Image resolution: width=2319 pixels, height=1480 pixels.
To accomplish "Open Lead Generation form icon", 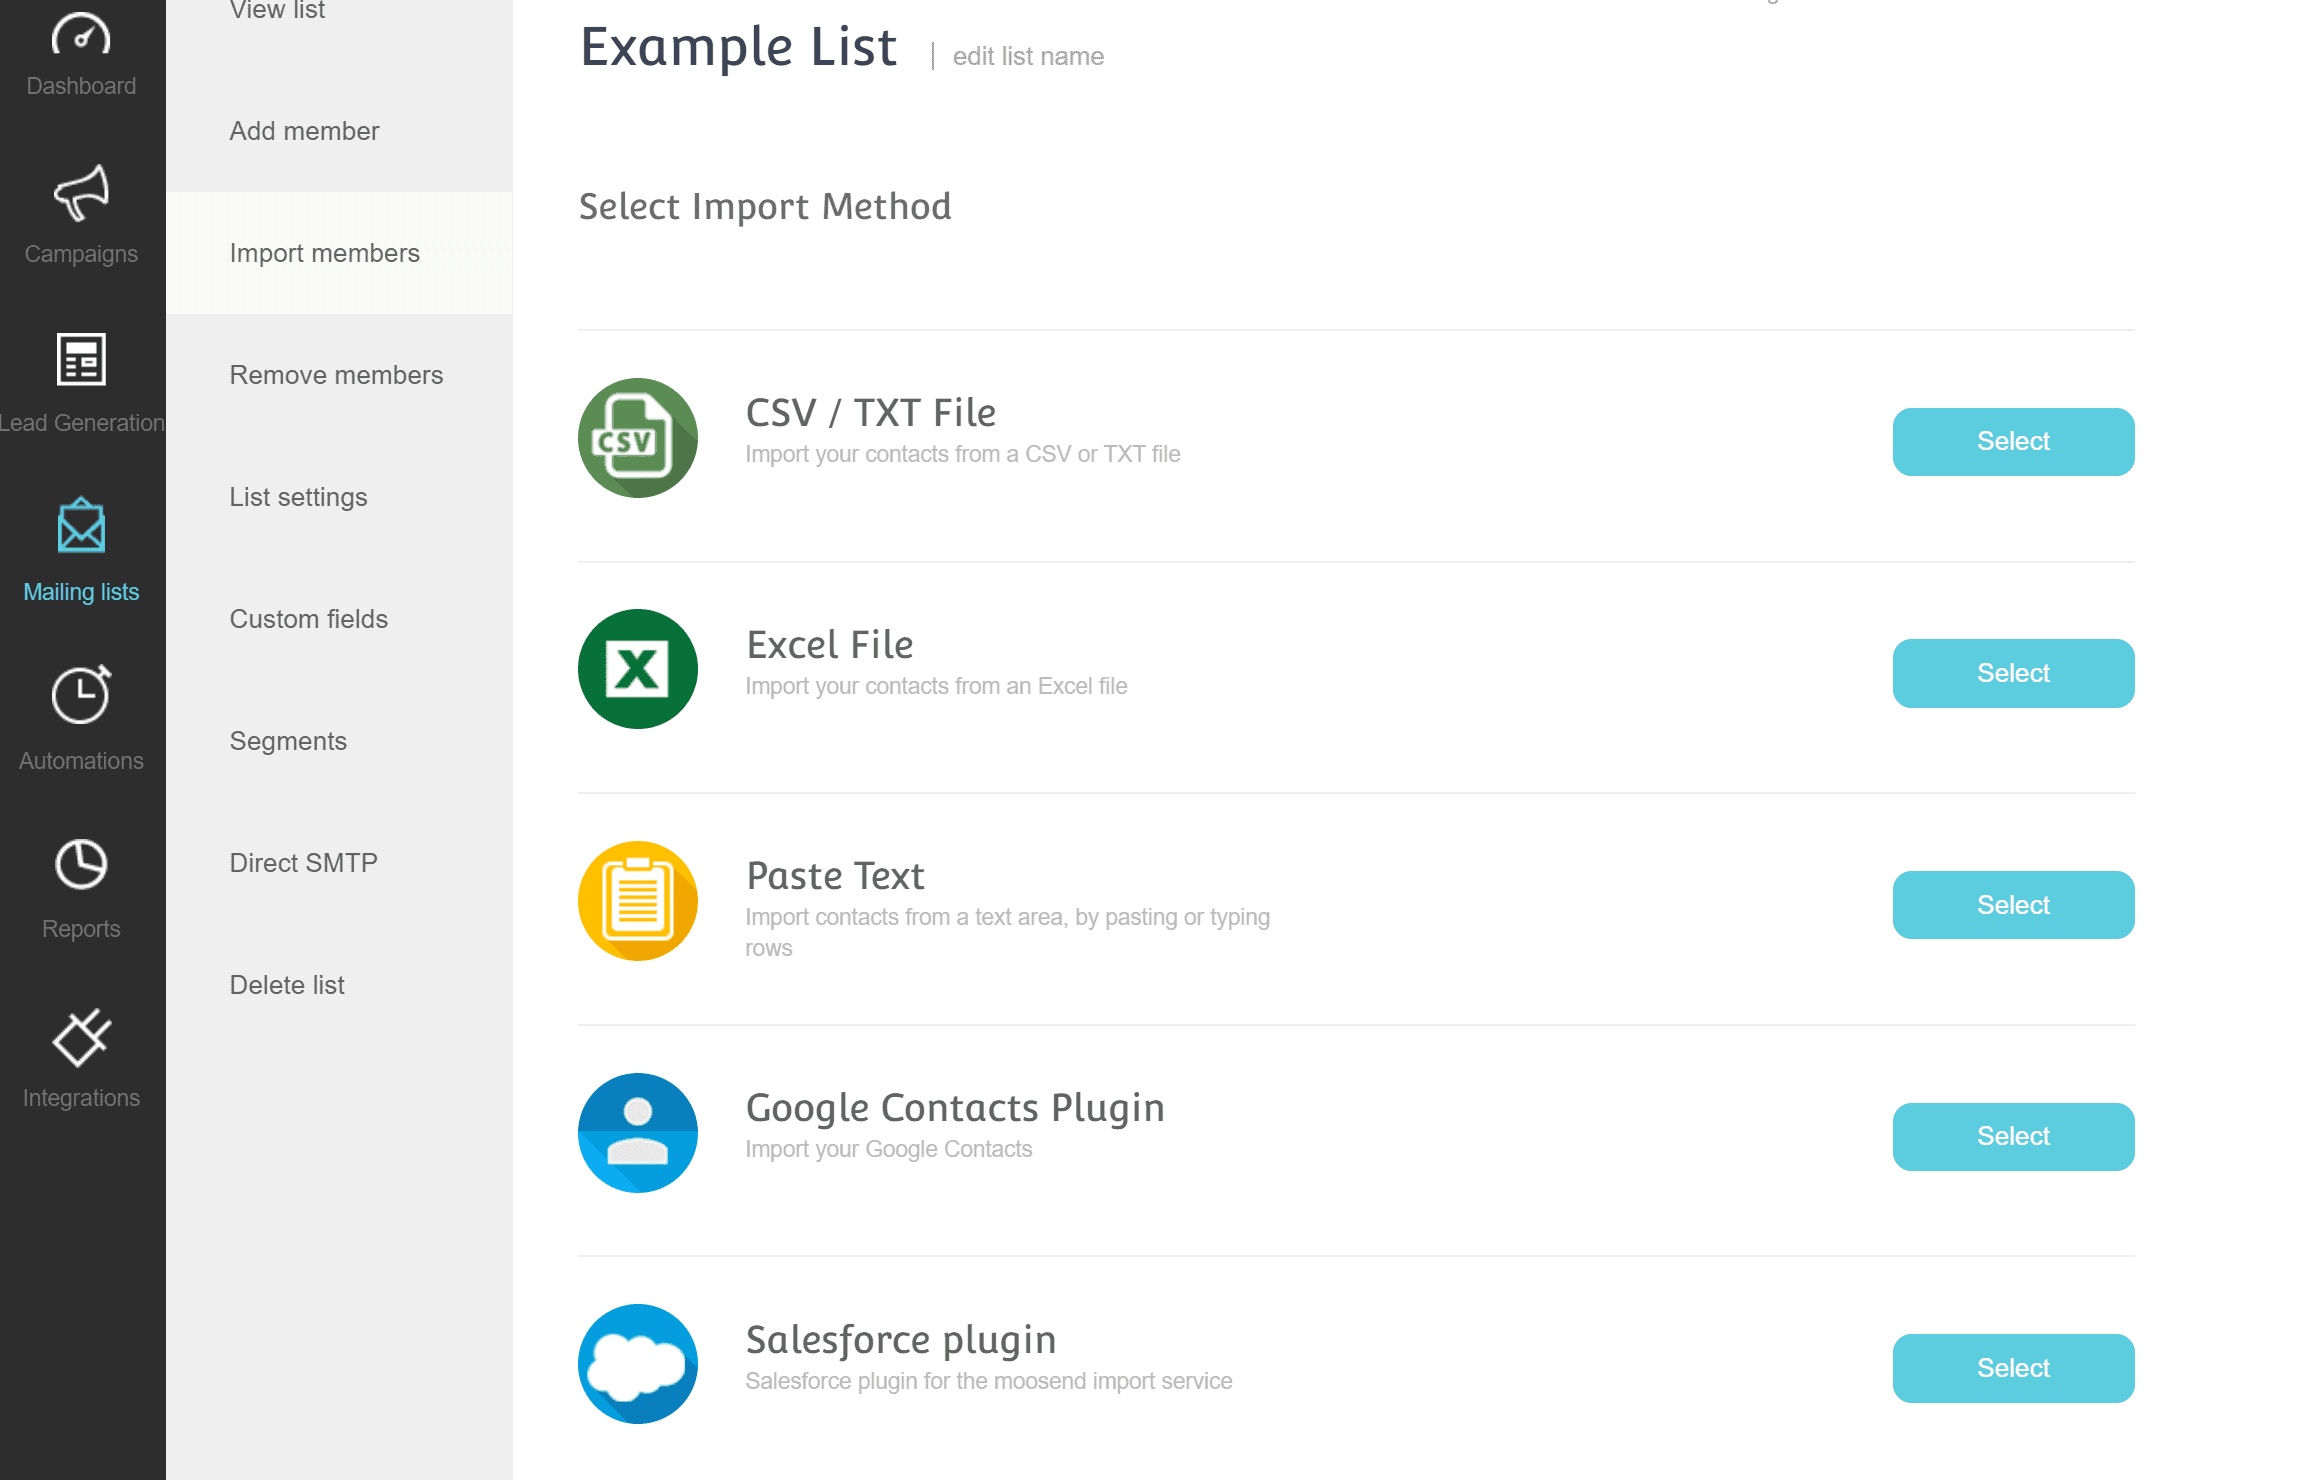I will (x=81, y=360).
